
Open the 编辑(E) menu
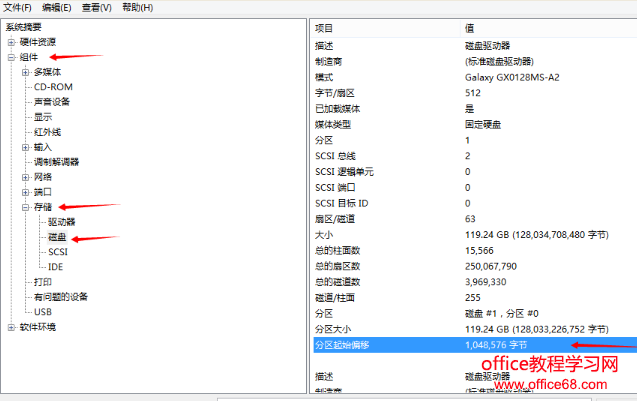pos(56,7)
